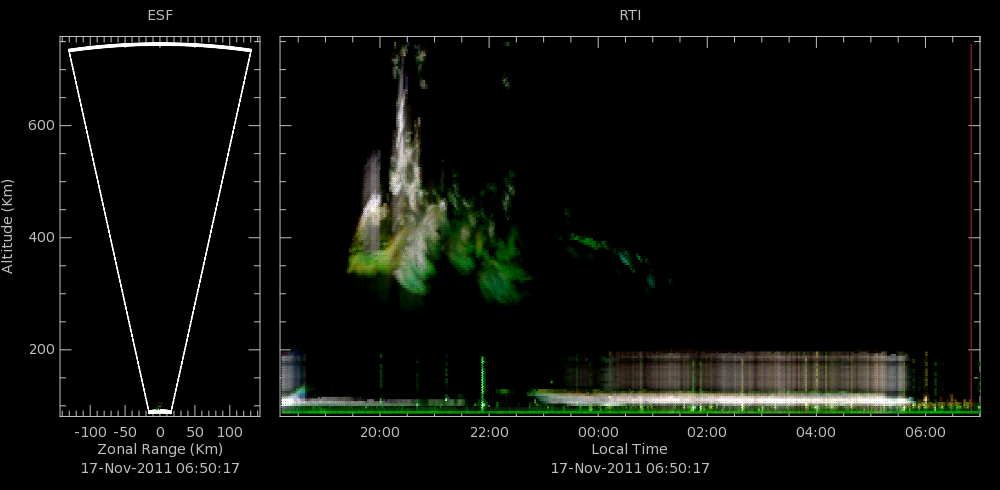Click the 600 altitude tick label

point(41,126)
